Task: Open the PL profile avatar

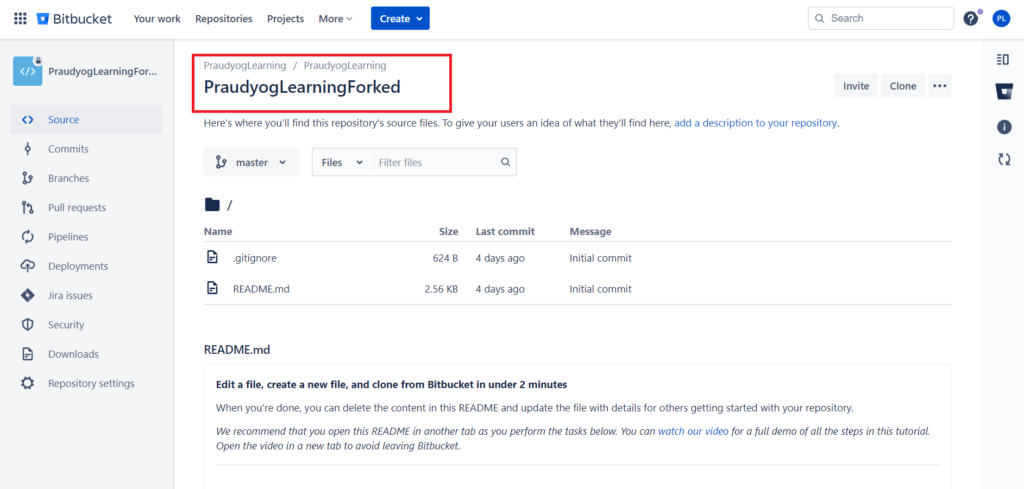Action: [1001, 18]
